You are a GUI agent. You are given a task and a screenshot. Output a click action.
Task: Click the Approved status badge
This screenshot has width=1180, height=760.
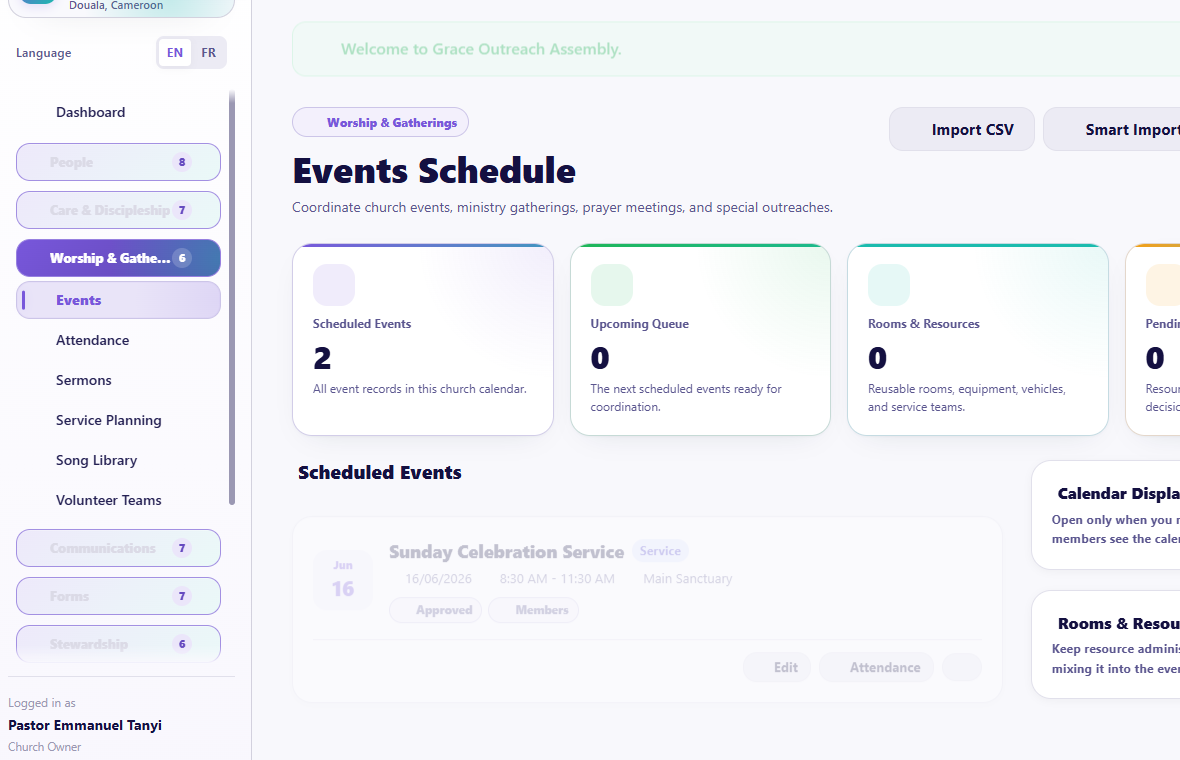pyautogui.click(x=435, y=610)
